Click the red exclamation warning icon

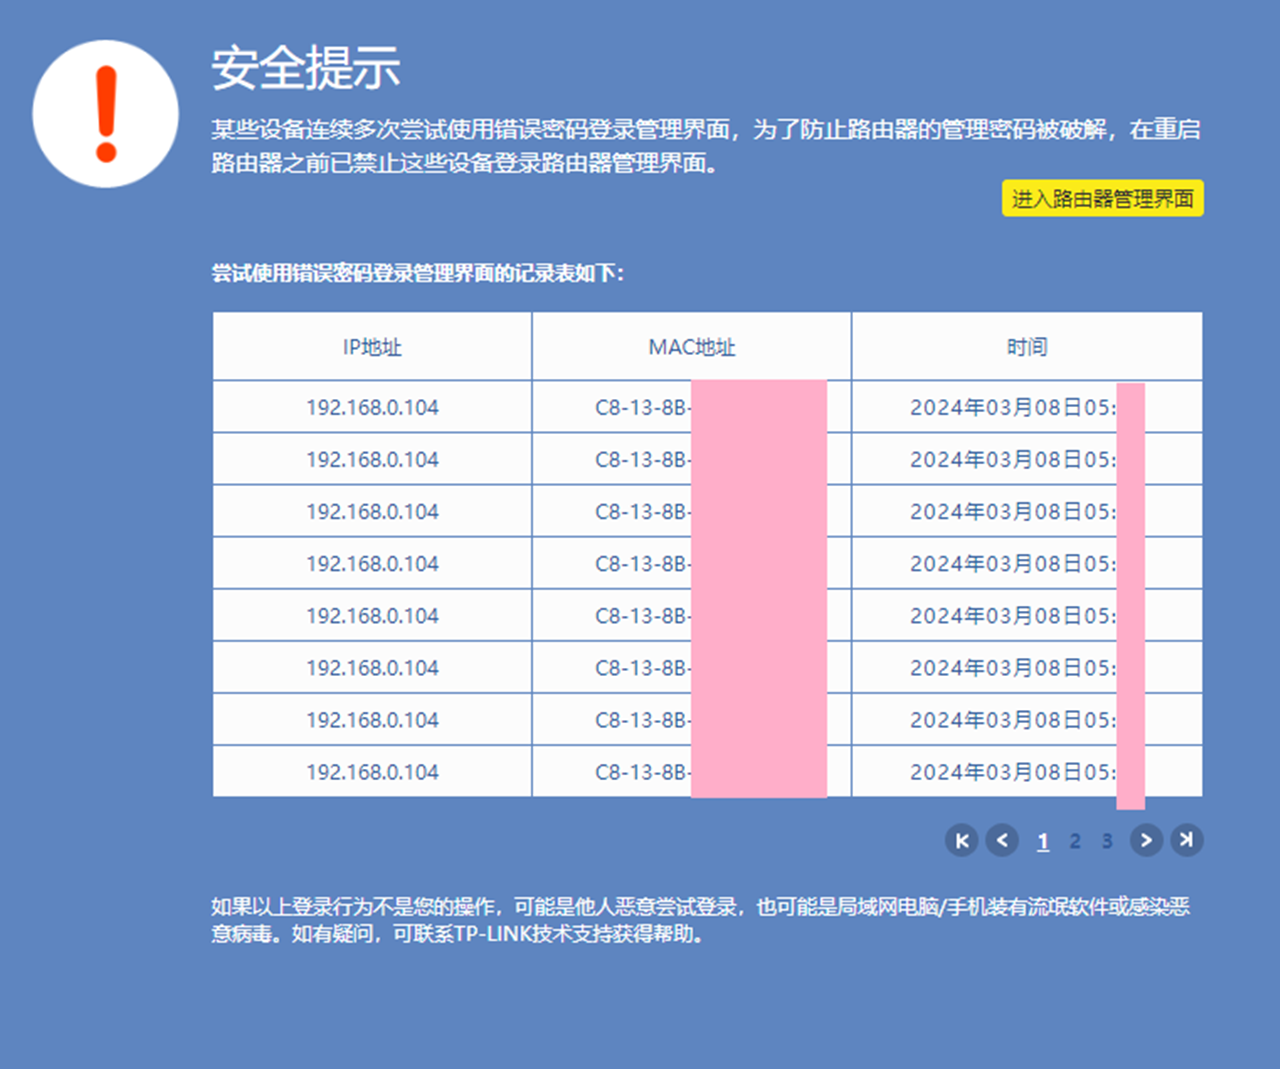(106, 114)
